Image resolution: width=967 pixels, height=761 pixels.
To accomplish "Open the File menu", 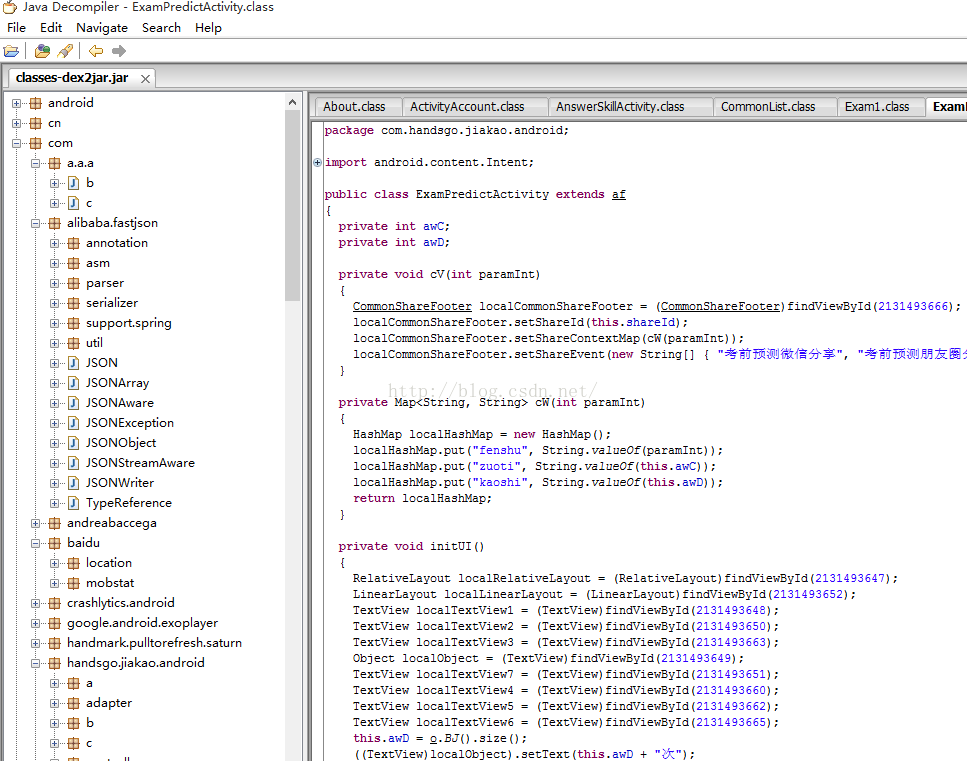I will [x=16, y=28].
